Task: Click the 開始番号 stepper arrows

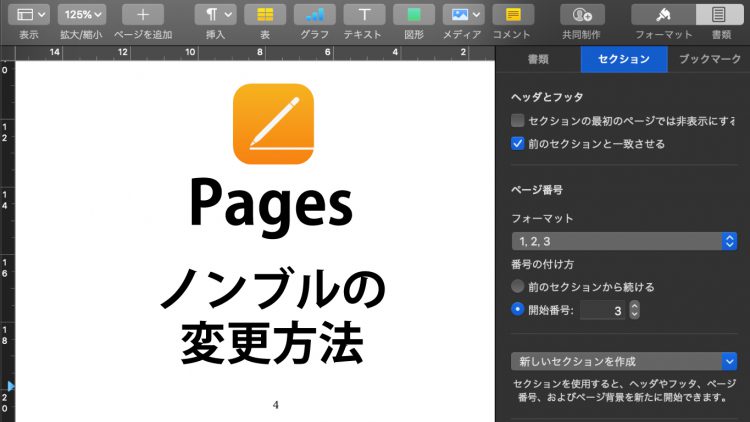Action: click(634, 310)
